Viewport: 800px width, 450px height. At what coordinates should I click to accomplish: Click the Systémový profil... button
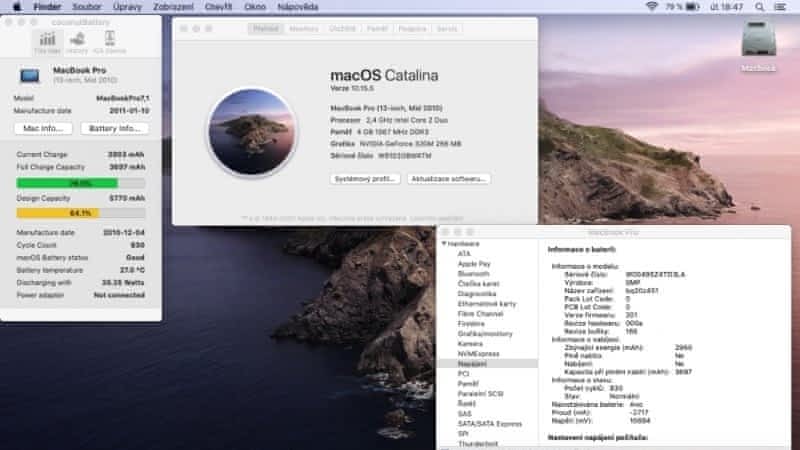[x=365, y=179]
